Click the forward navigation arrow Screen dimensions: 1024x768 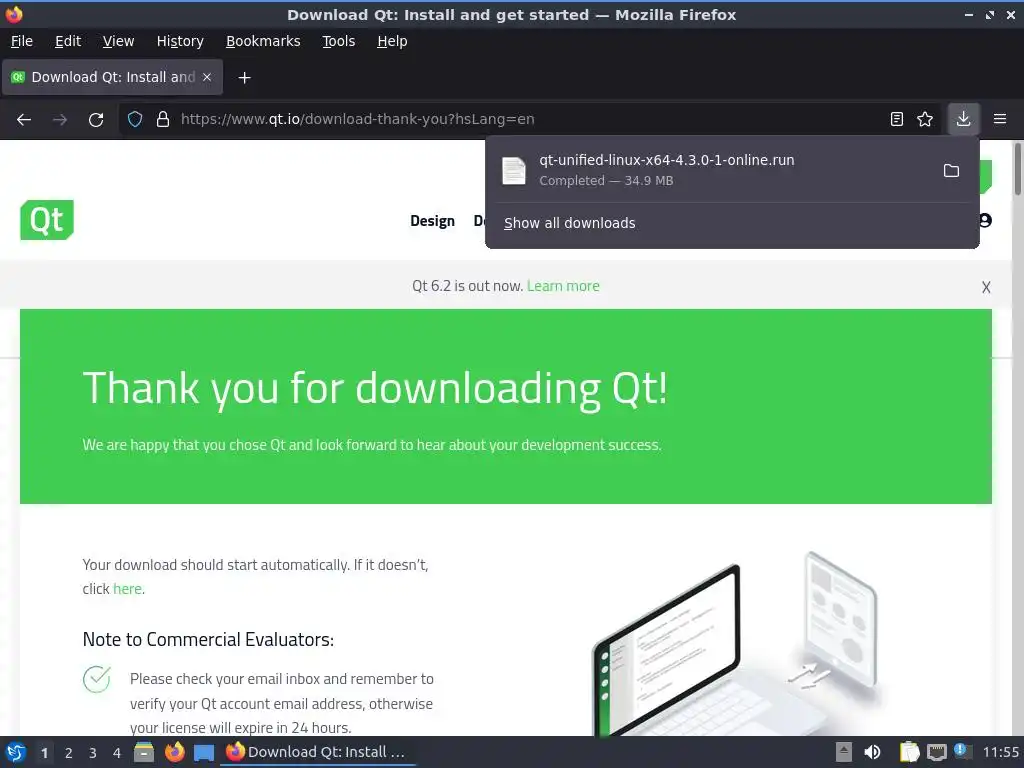pos(60,120)
